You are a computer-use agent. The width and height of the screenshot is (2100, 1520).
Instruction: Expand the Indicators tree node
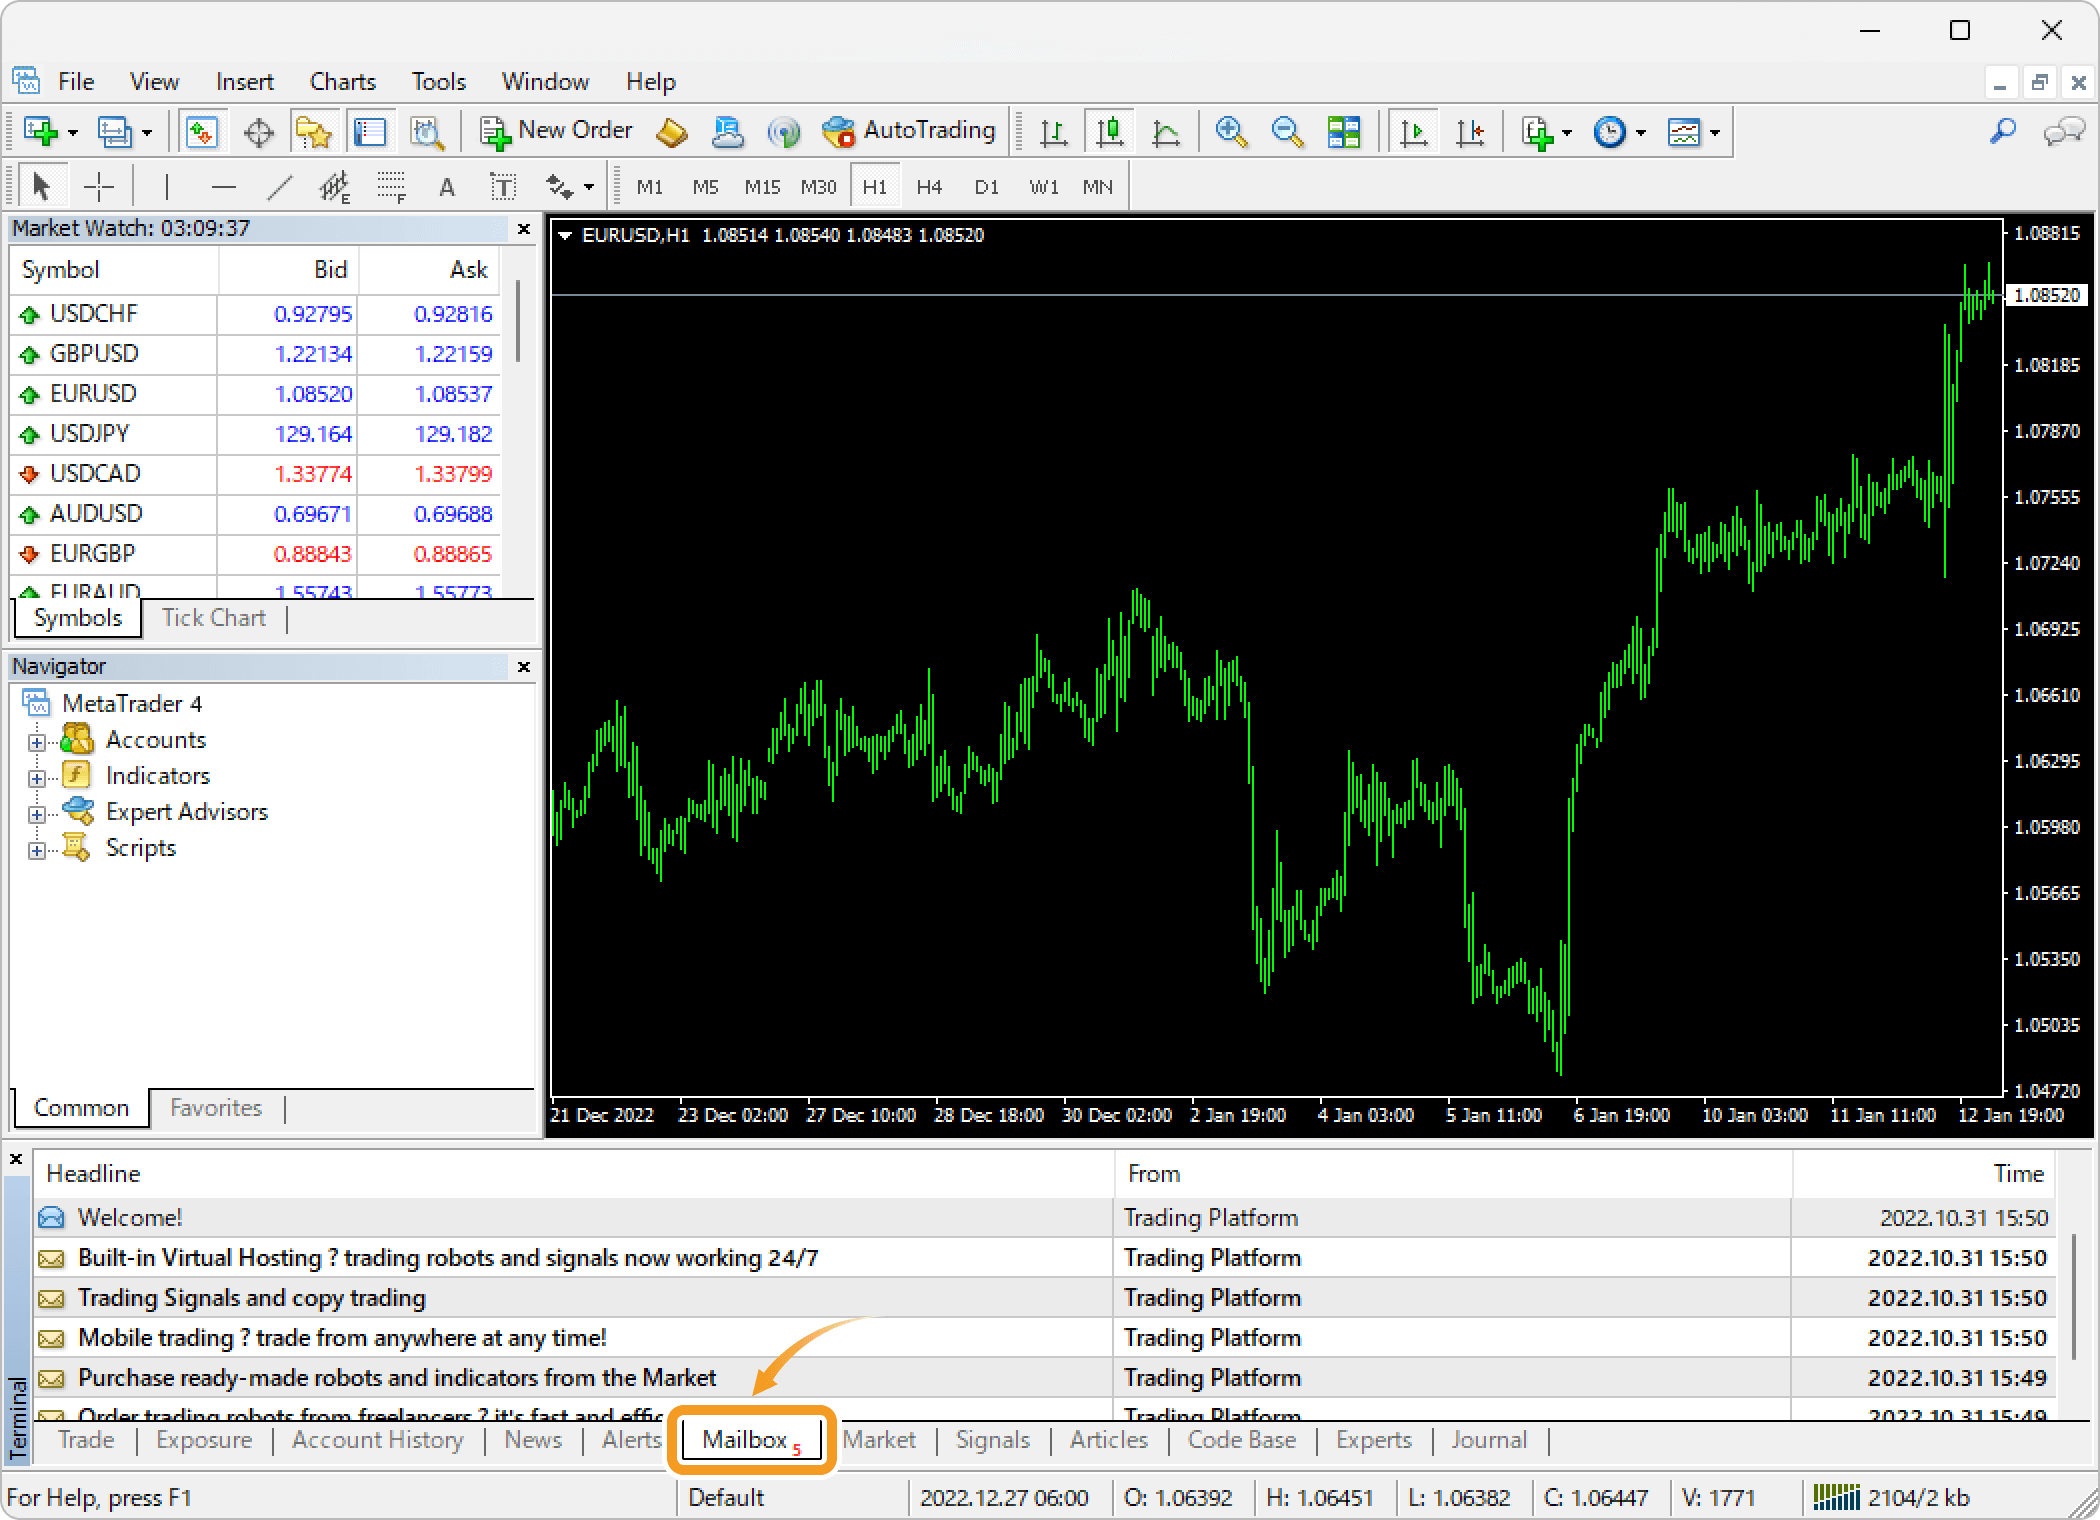37,778
